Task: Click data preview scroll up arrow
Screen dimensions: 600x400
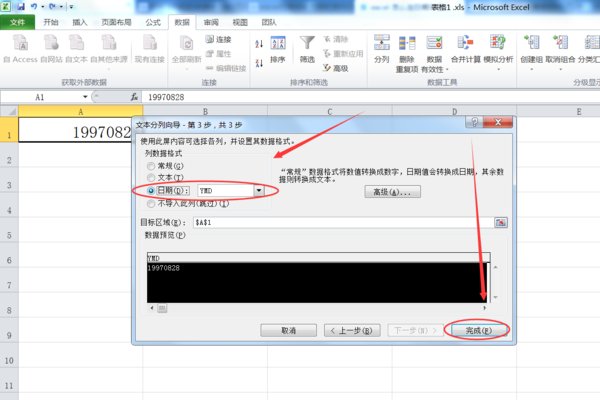Action: pos(496,267)
